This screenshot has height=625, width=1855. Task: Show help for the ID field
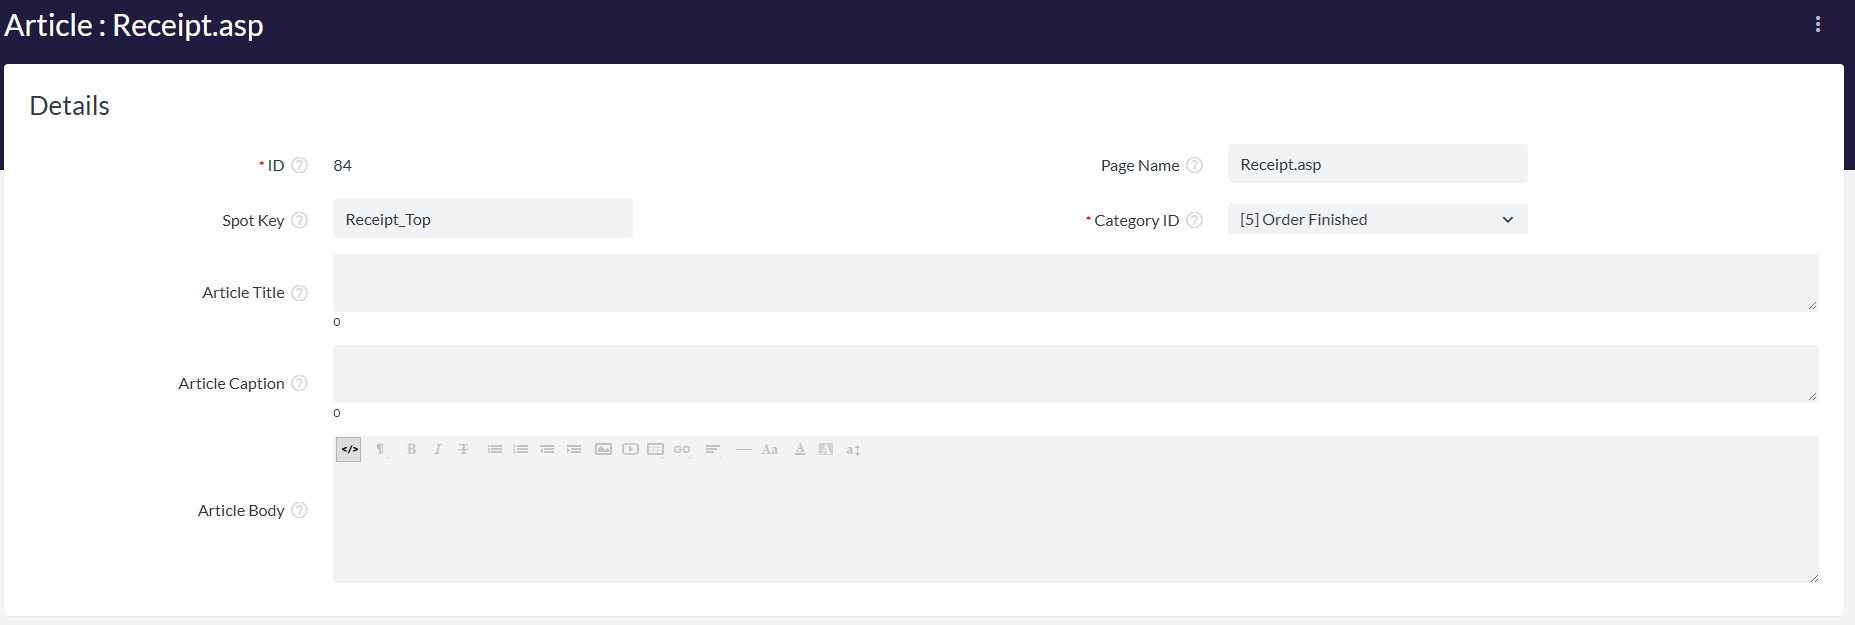(299, 165)
